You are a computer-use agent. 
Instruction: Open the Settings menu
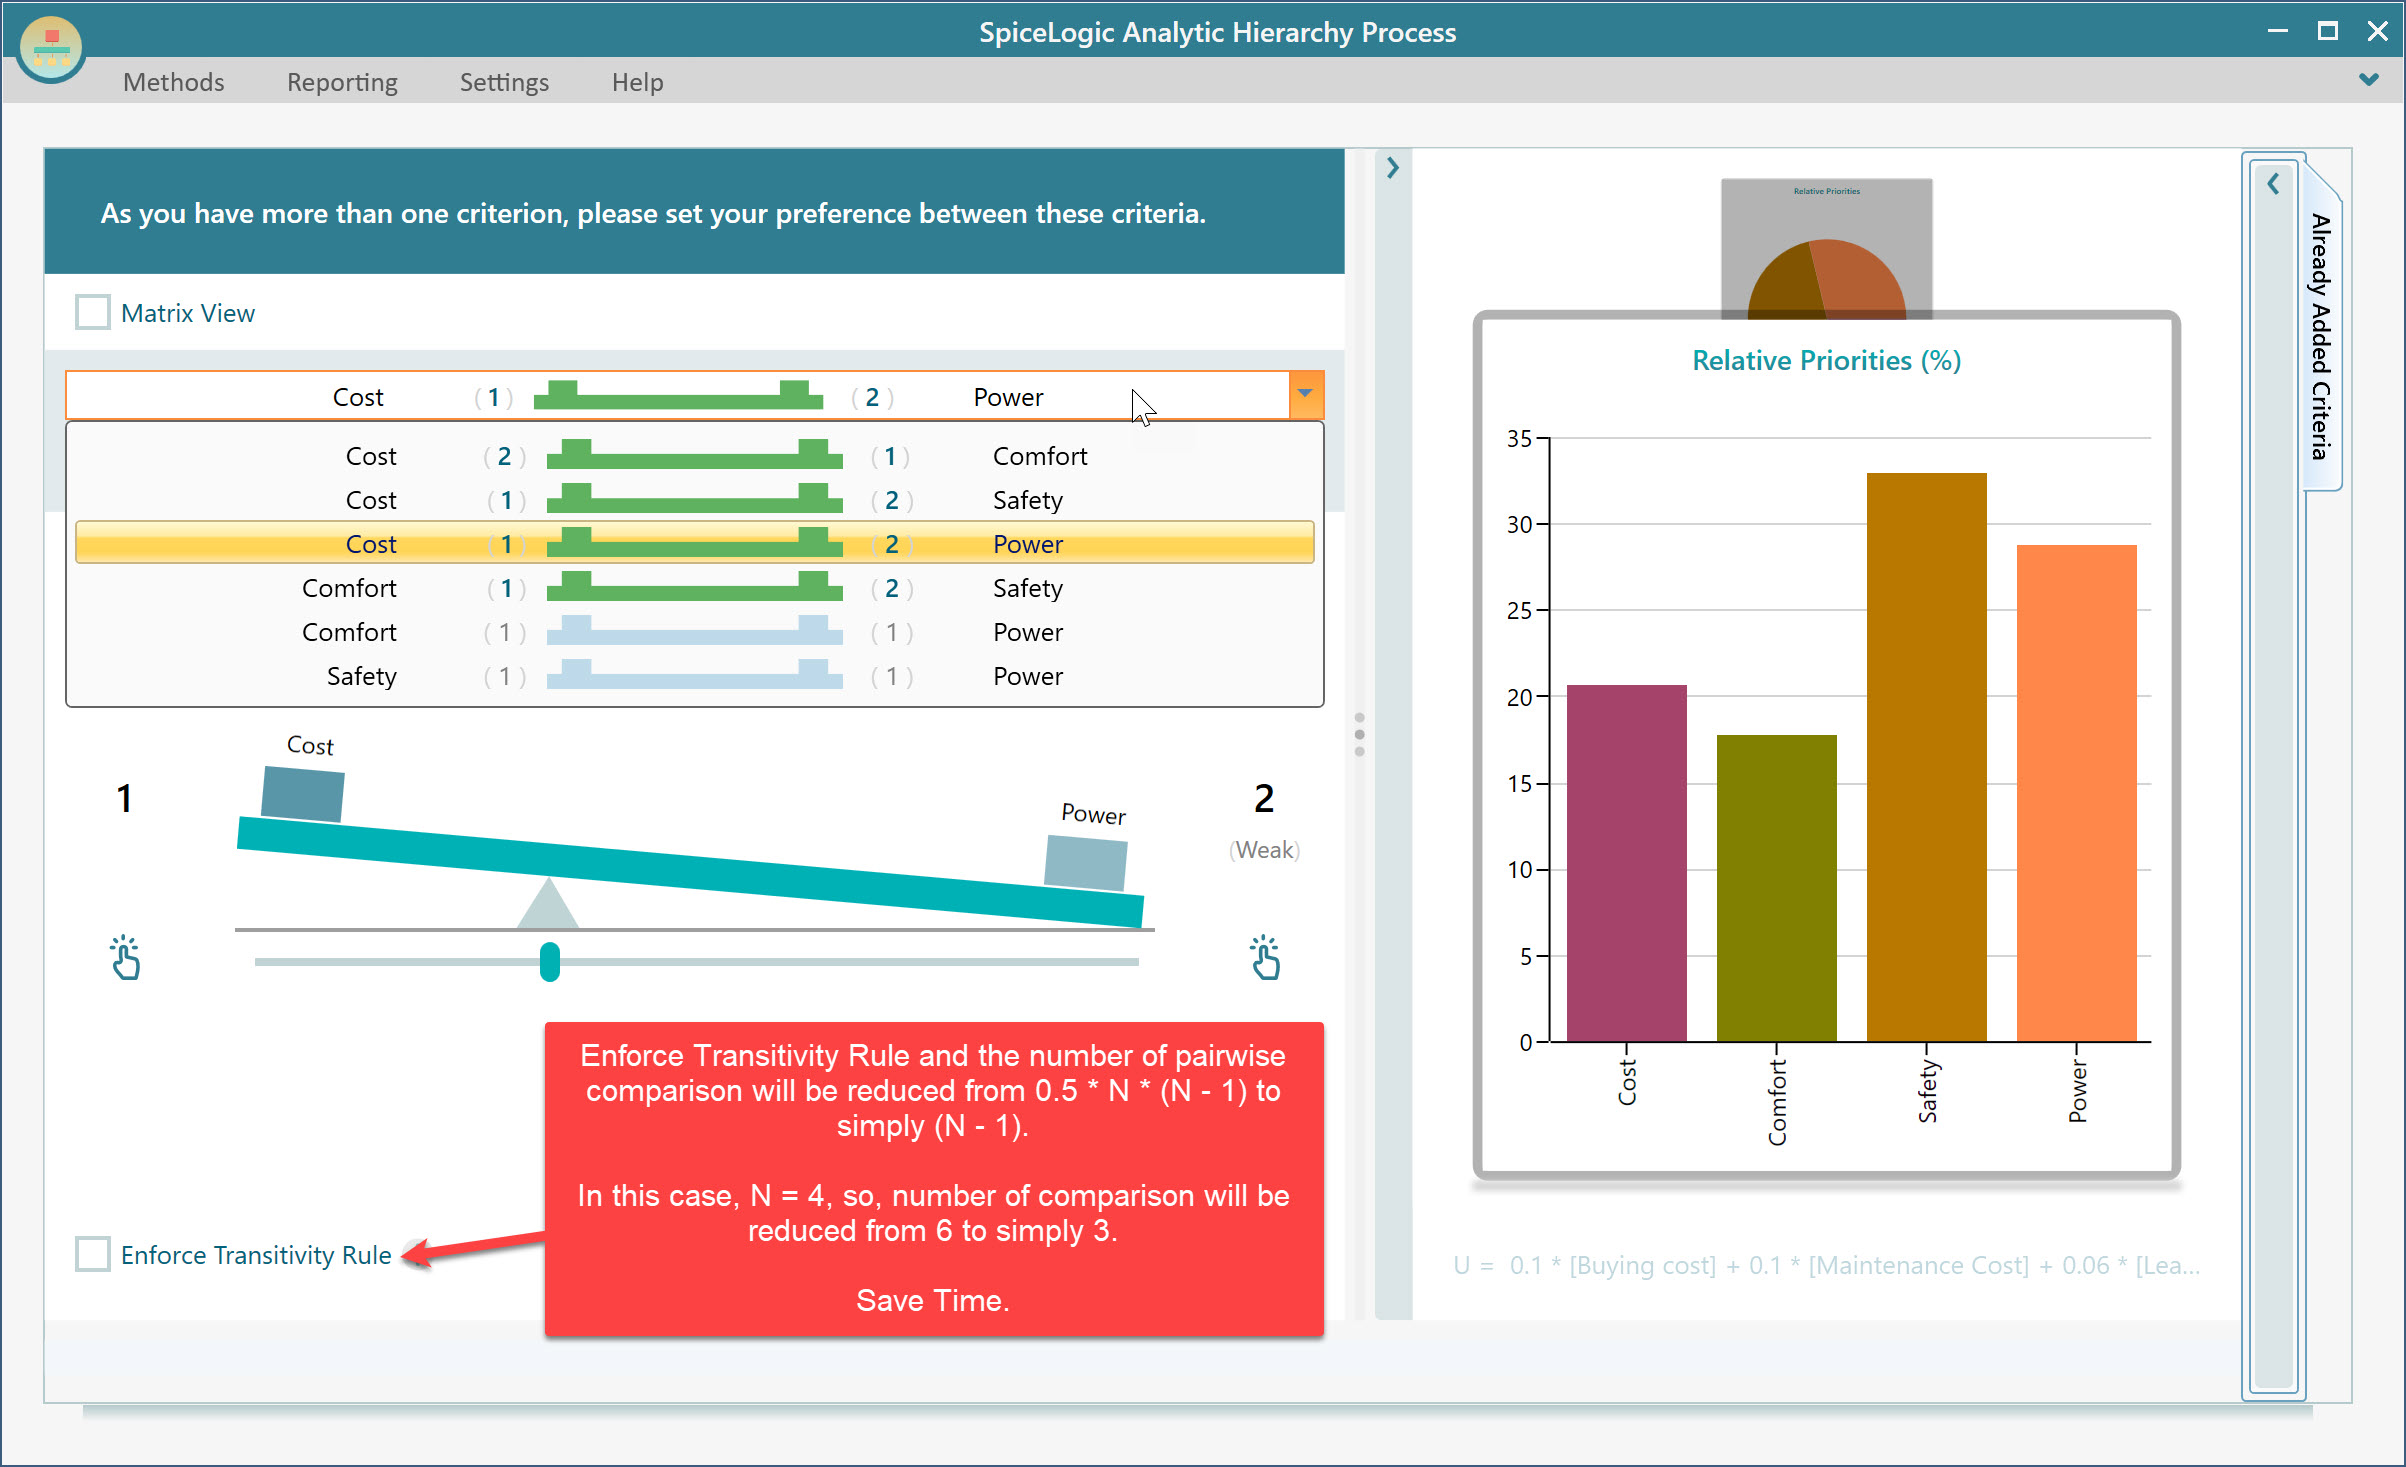coord(504,82)
